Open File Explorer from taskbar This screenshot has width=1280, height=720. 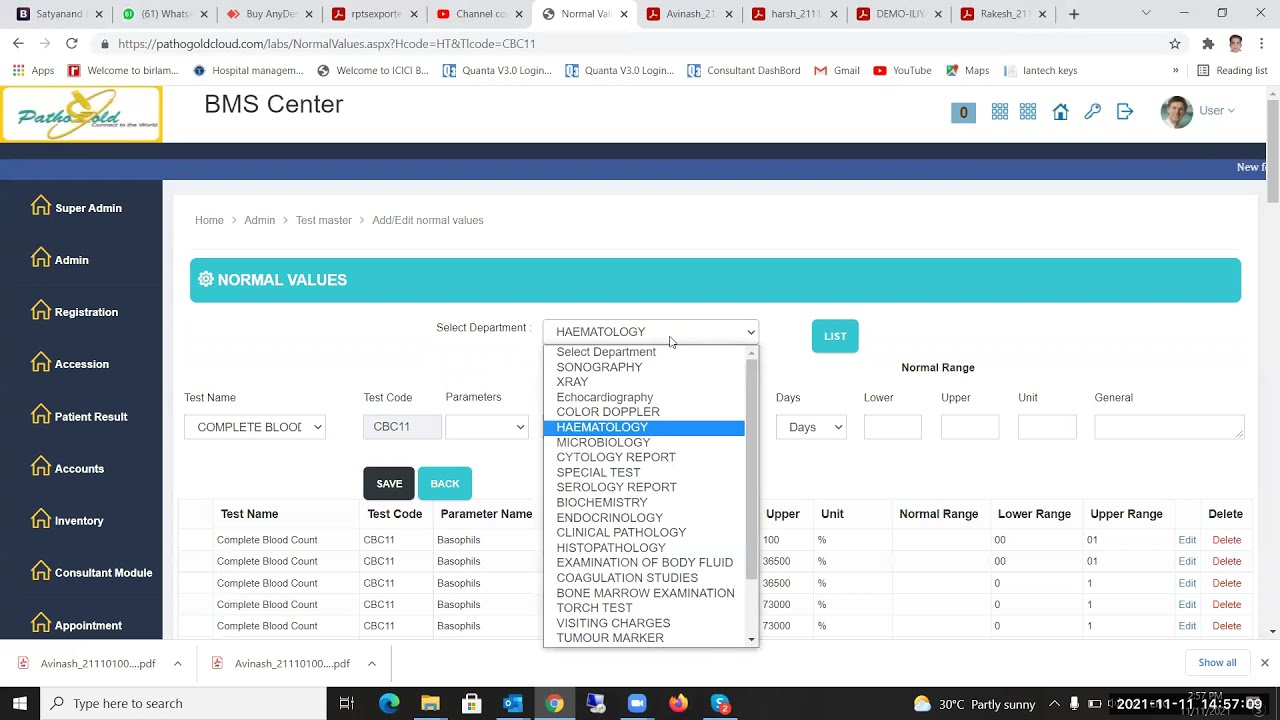coord(430,703)
